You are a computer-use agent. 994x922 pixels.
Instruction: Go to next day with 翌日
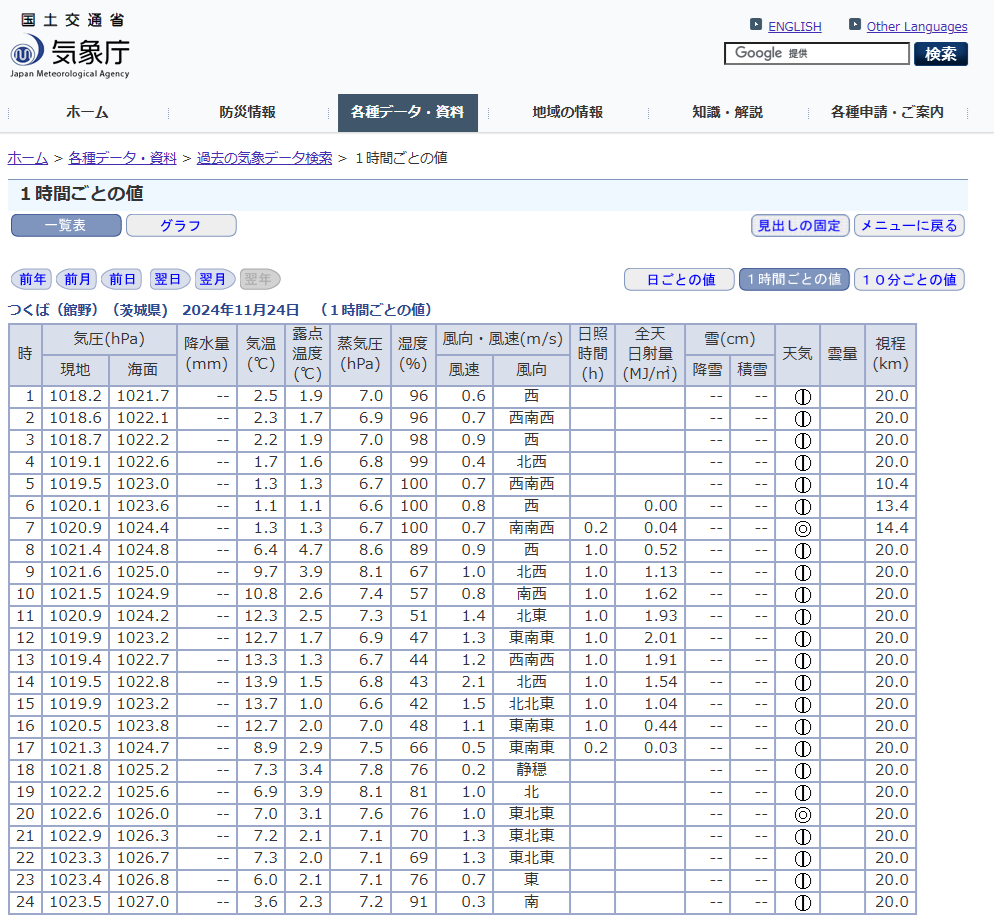coord(168,279)
